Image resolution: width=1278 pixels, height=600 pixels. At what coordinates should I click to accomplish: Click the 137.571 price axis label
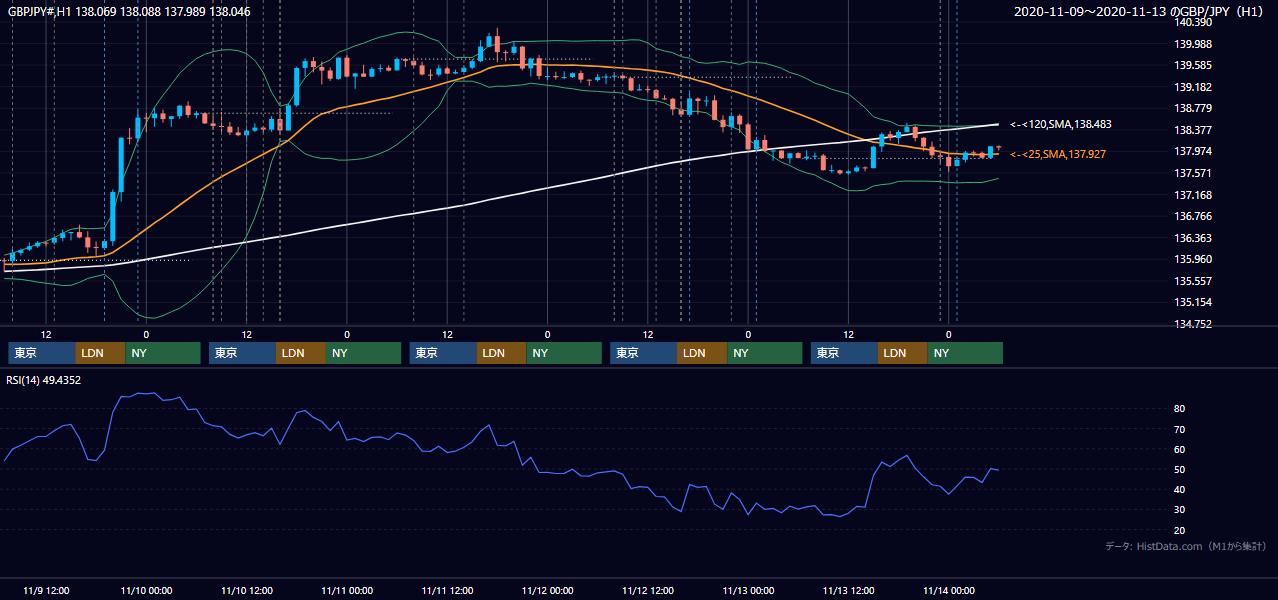click(1193, 173)
